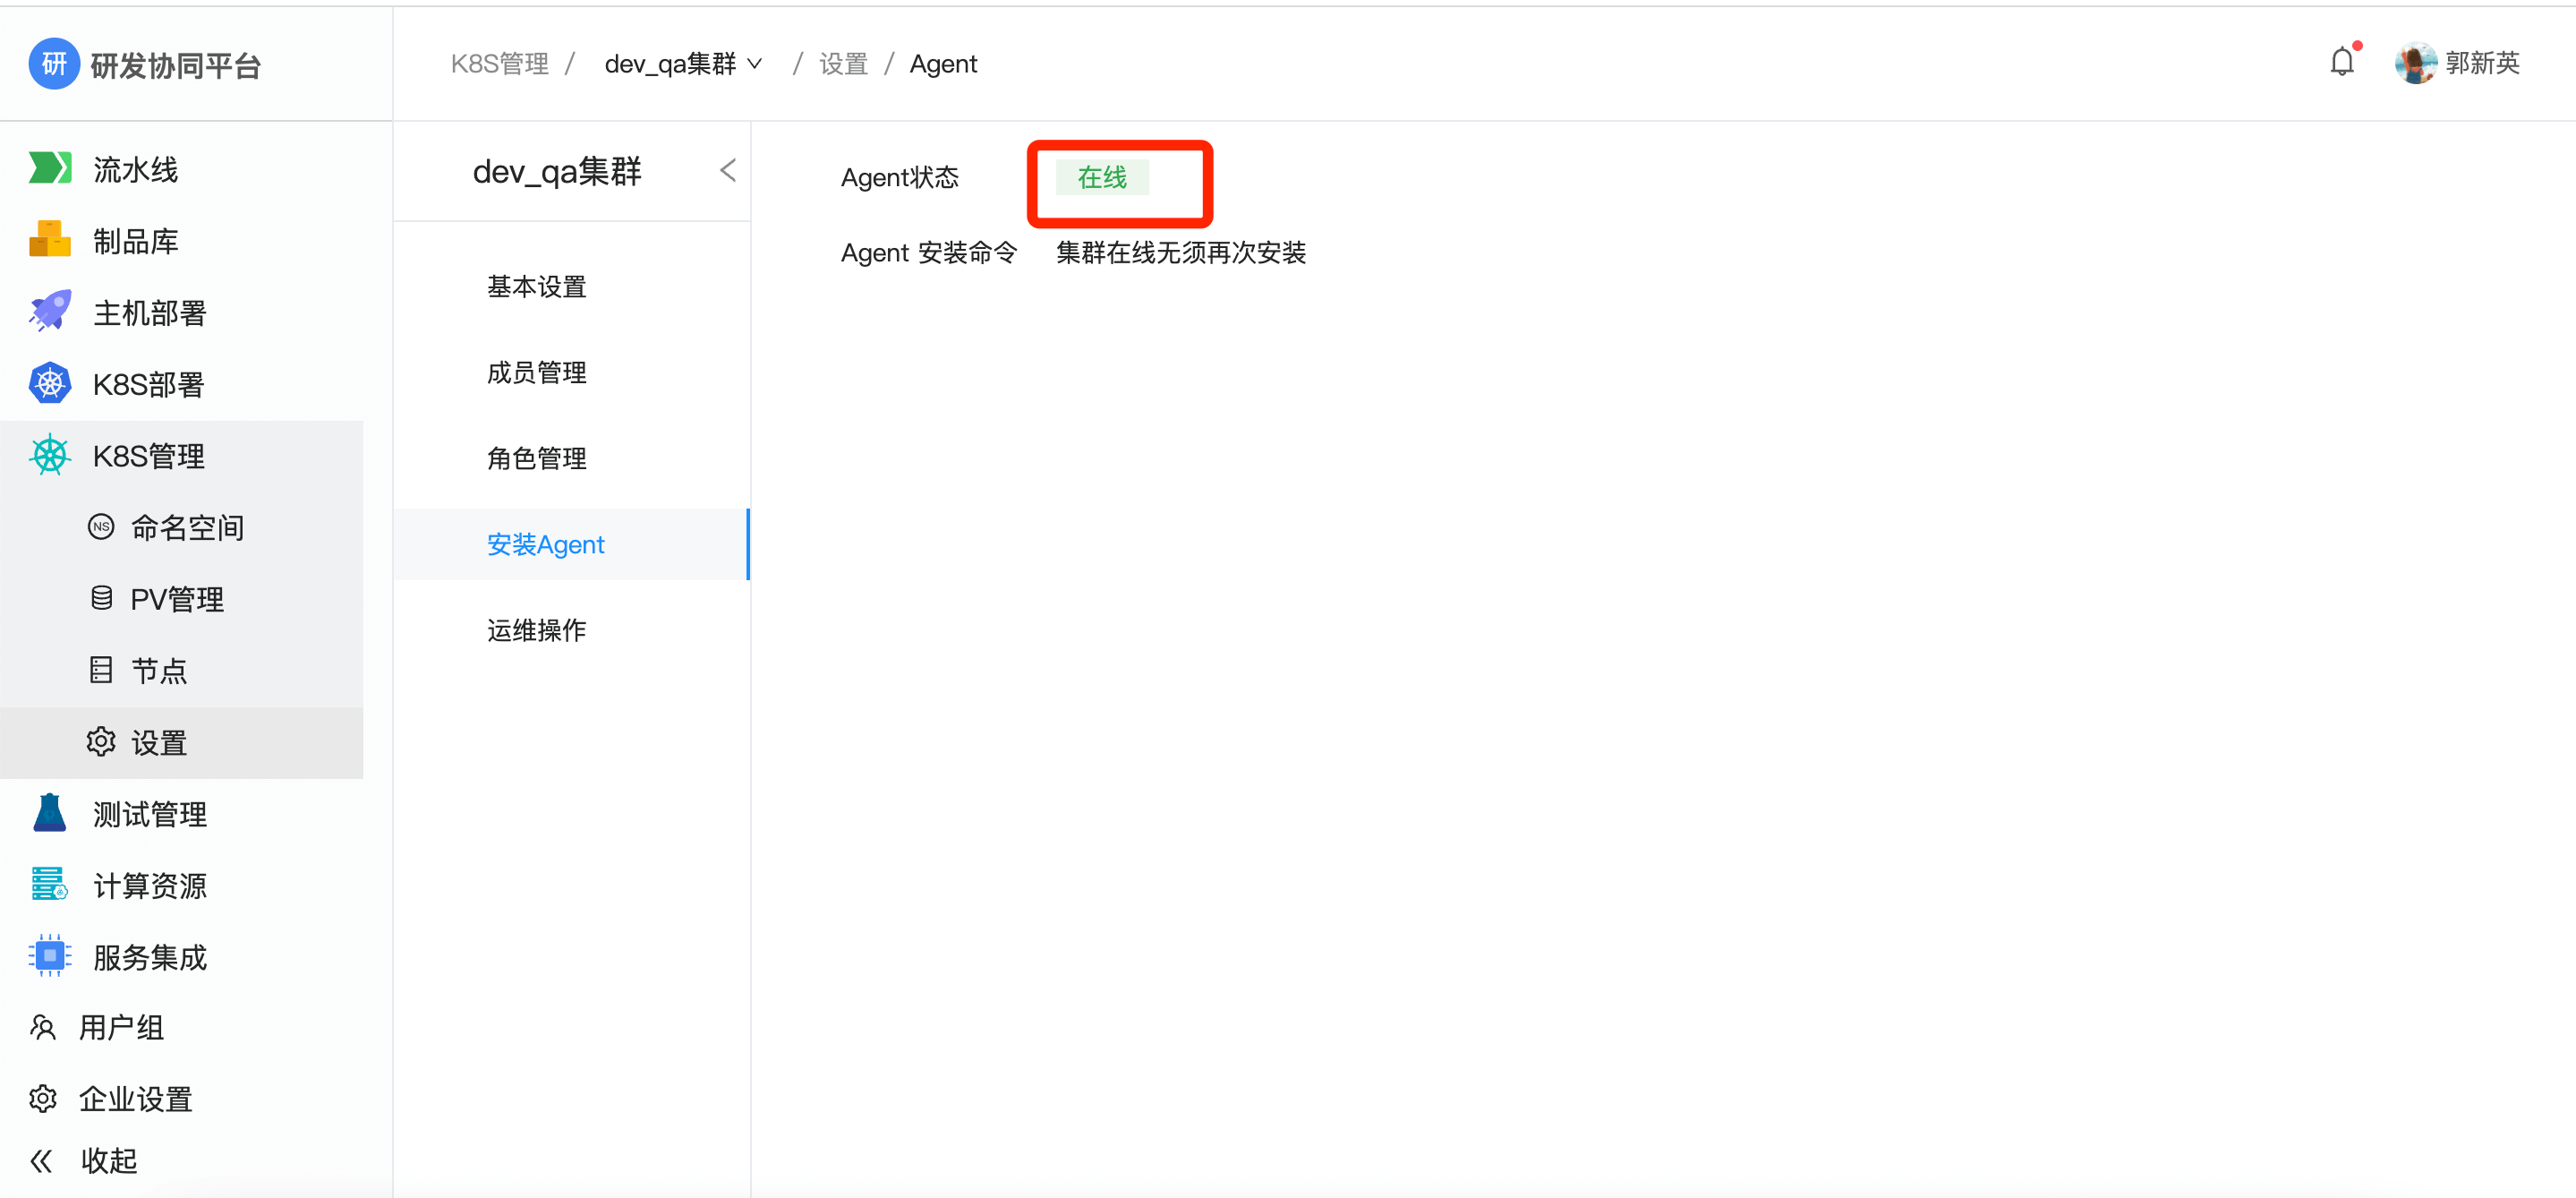Viewport: 2576px width, 1198px height.
Task: Click the K8S管理 breadcrumb link
Action: pos(499,64)
